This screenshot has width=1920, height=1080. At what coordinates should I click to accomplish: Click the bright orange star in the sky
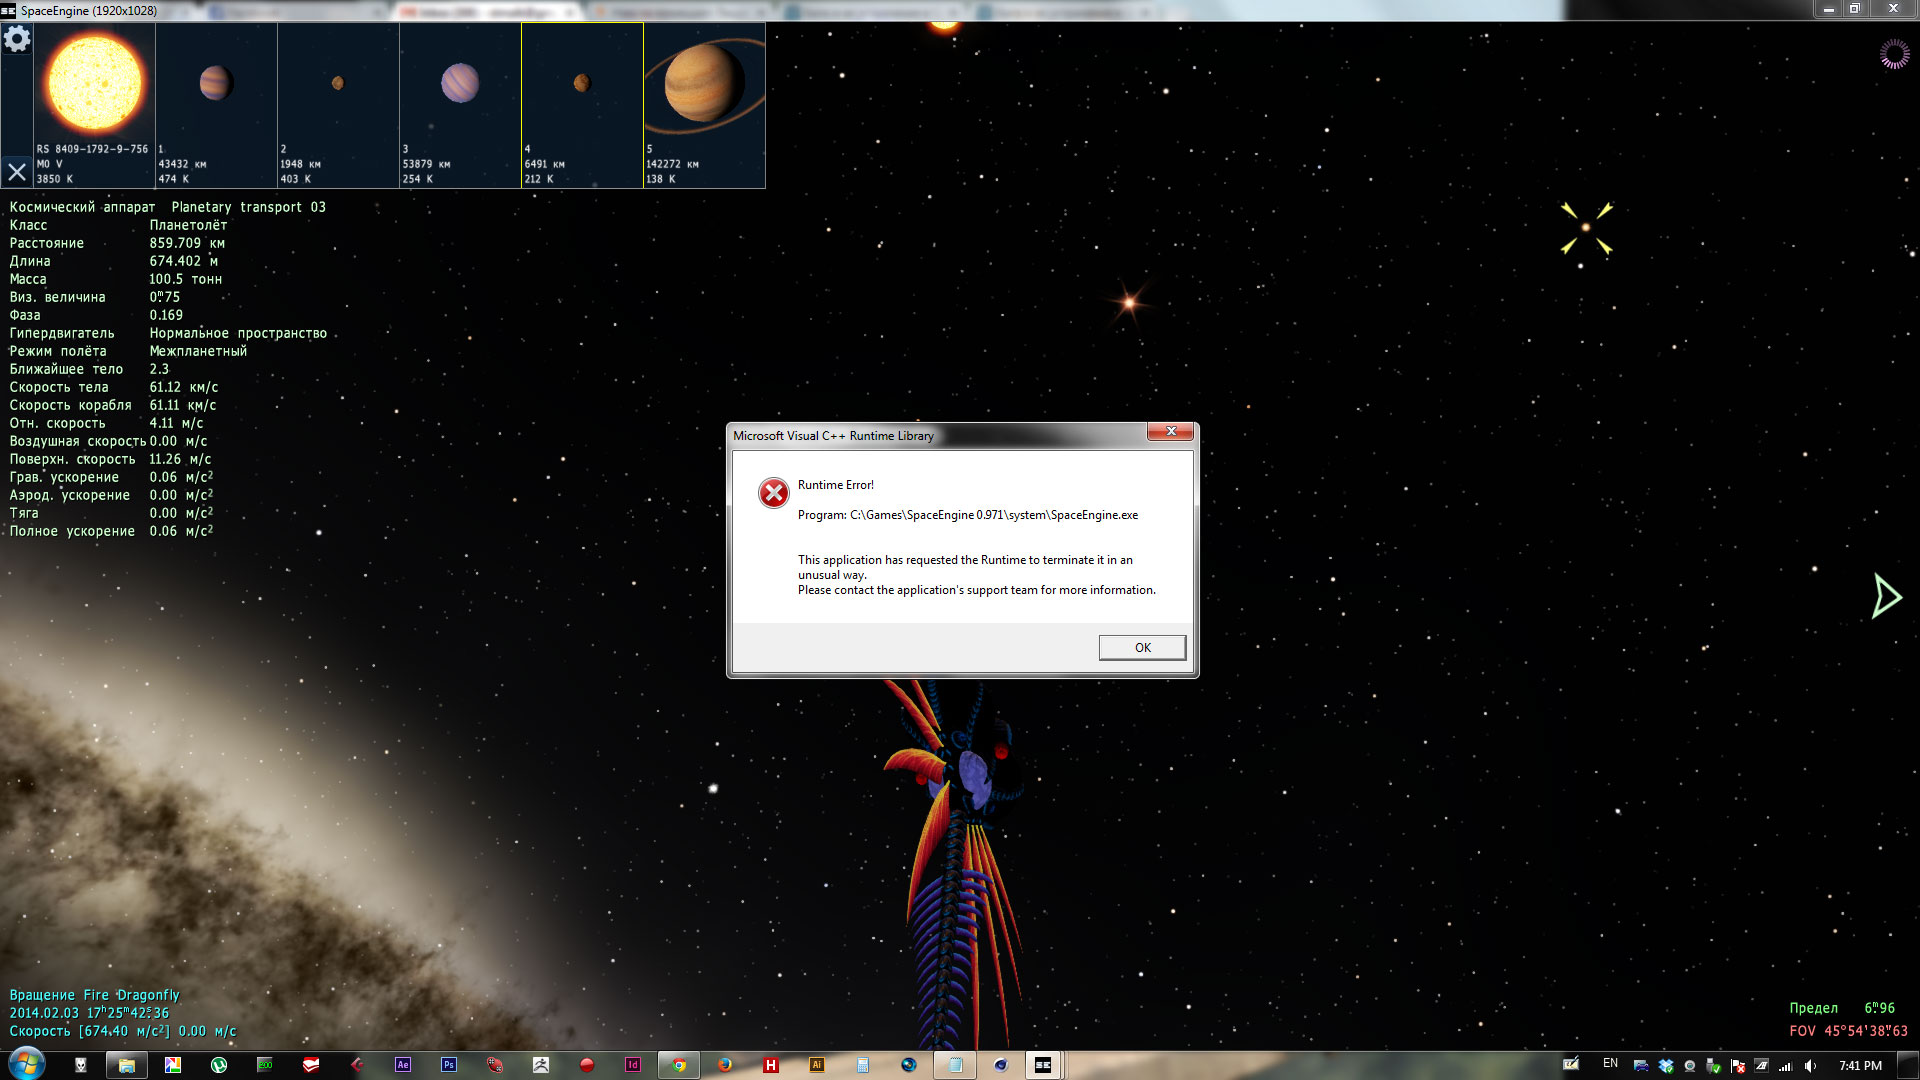1129,302
